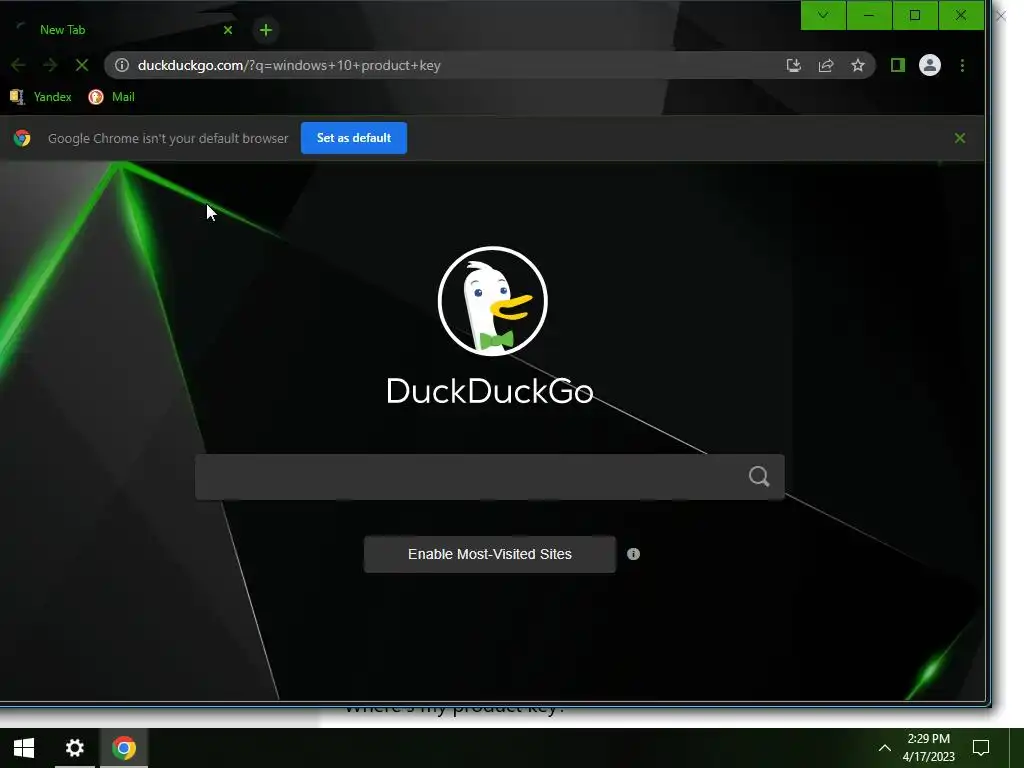This screenshot has height=768, width=1024.
Task: Open Settings from the taskbar
Action: click(75, 748)
